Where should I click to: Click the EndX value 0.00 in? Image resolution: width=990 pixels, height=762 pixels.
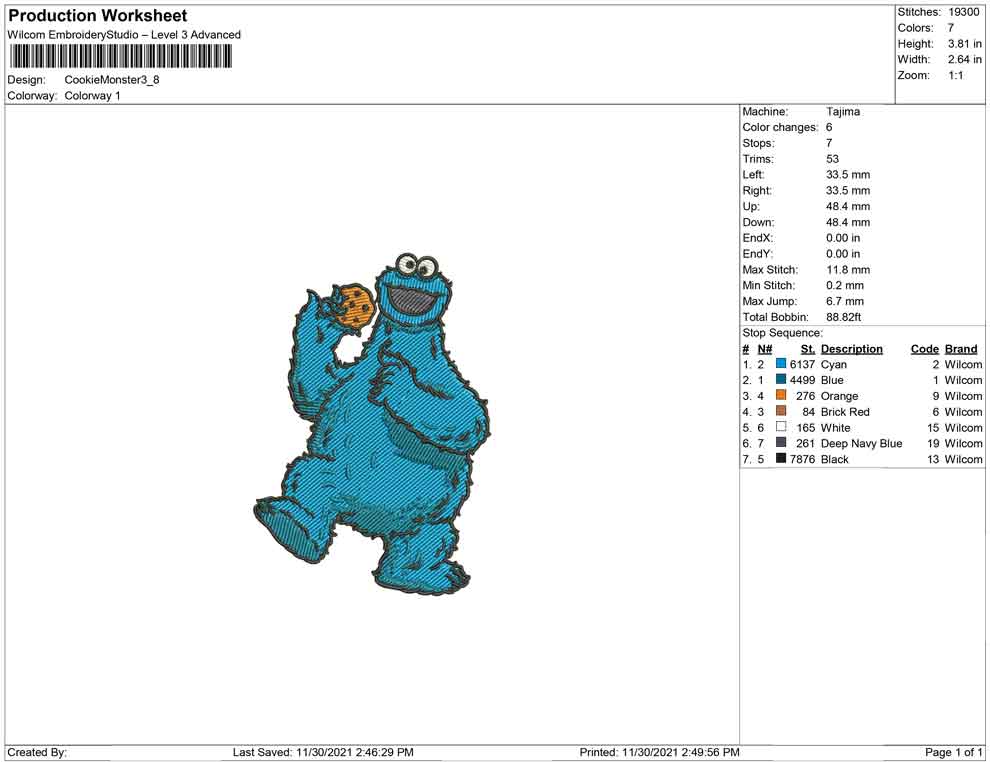(x=843, y=238)
